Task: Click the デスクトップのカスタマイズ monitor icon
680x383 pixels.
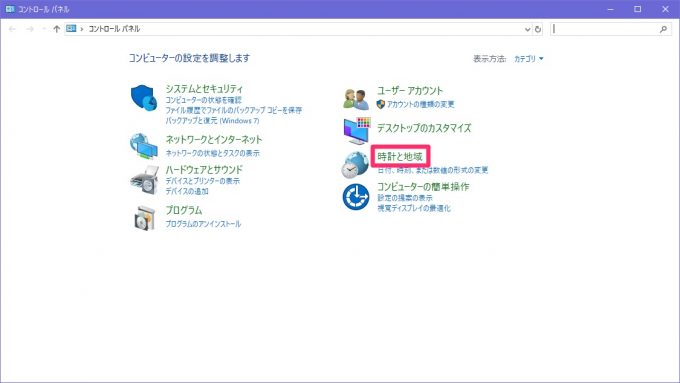Action: (x=356, y=131)
